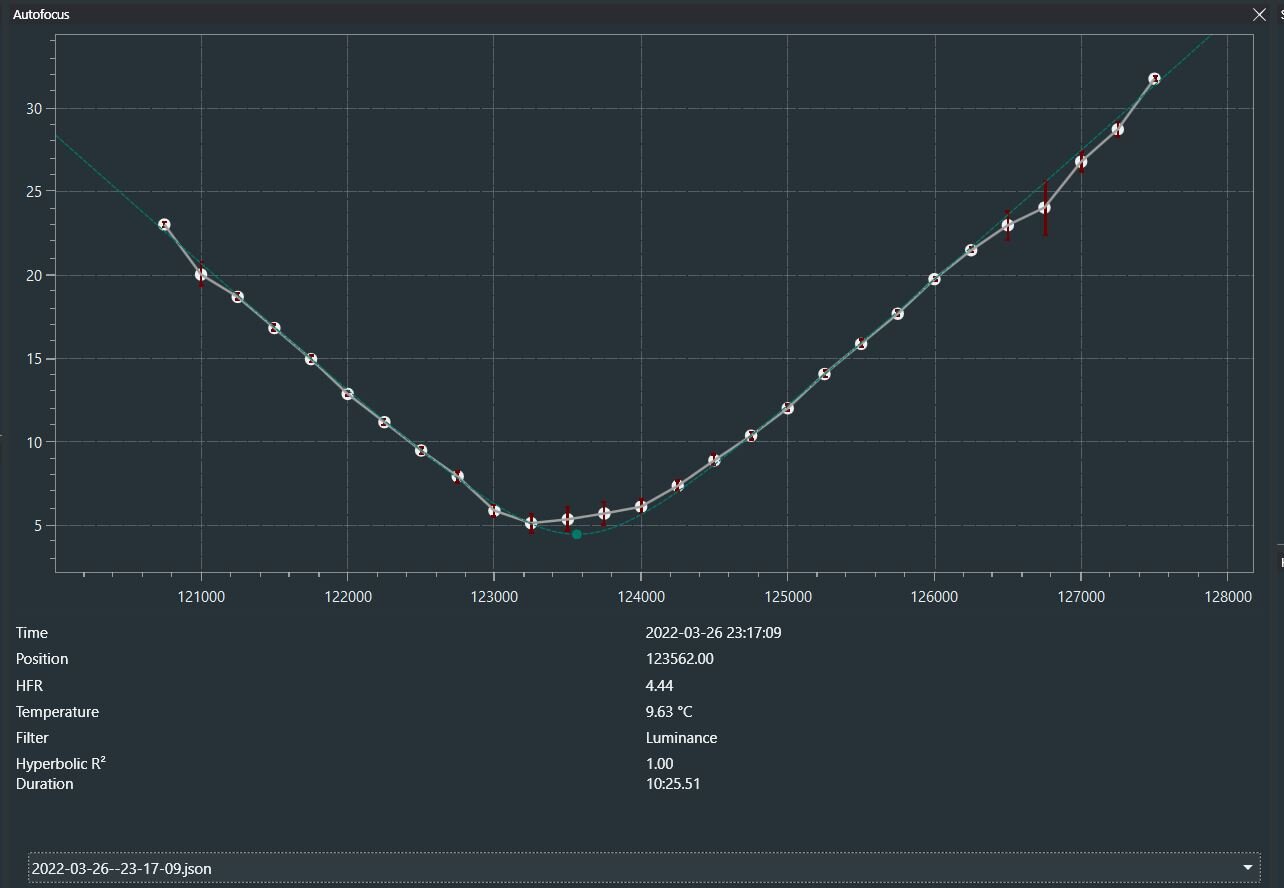
Task: Click the Filter label
Action: (32, 738)
